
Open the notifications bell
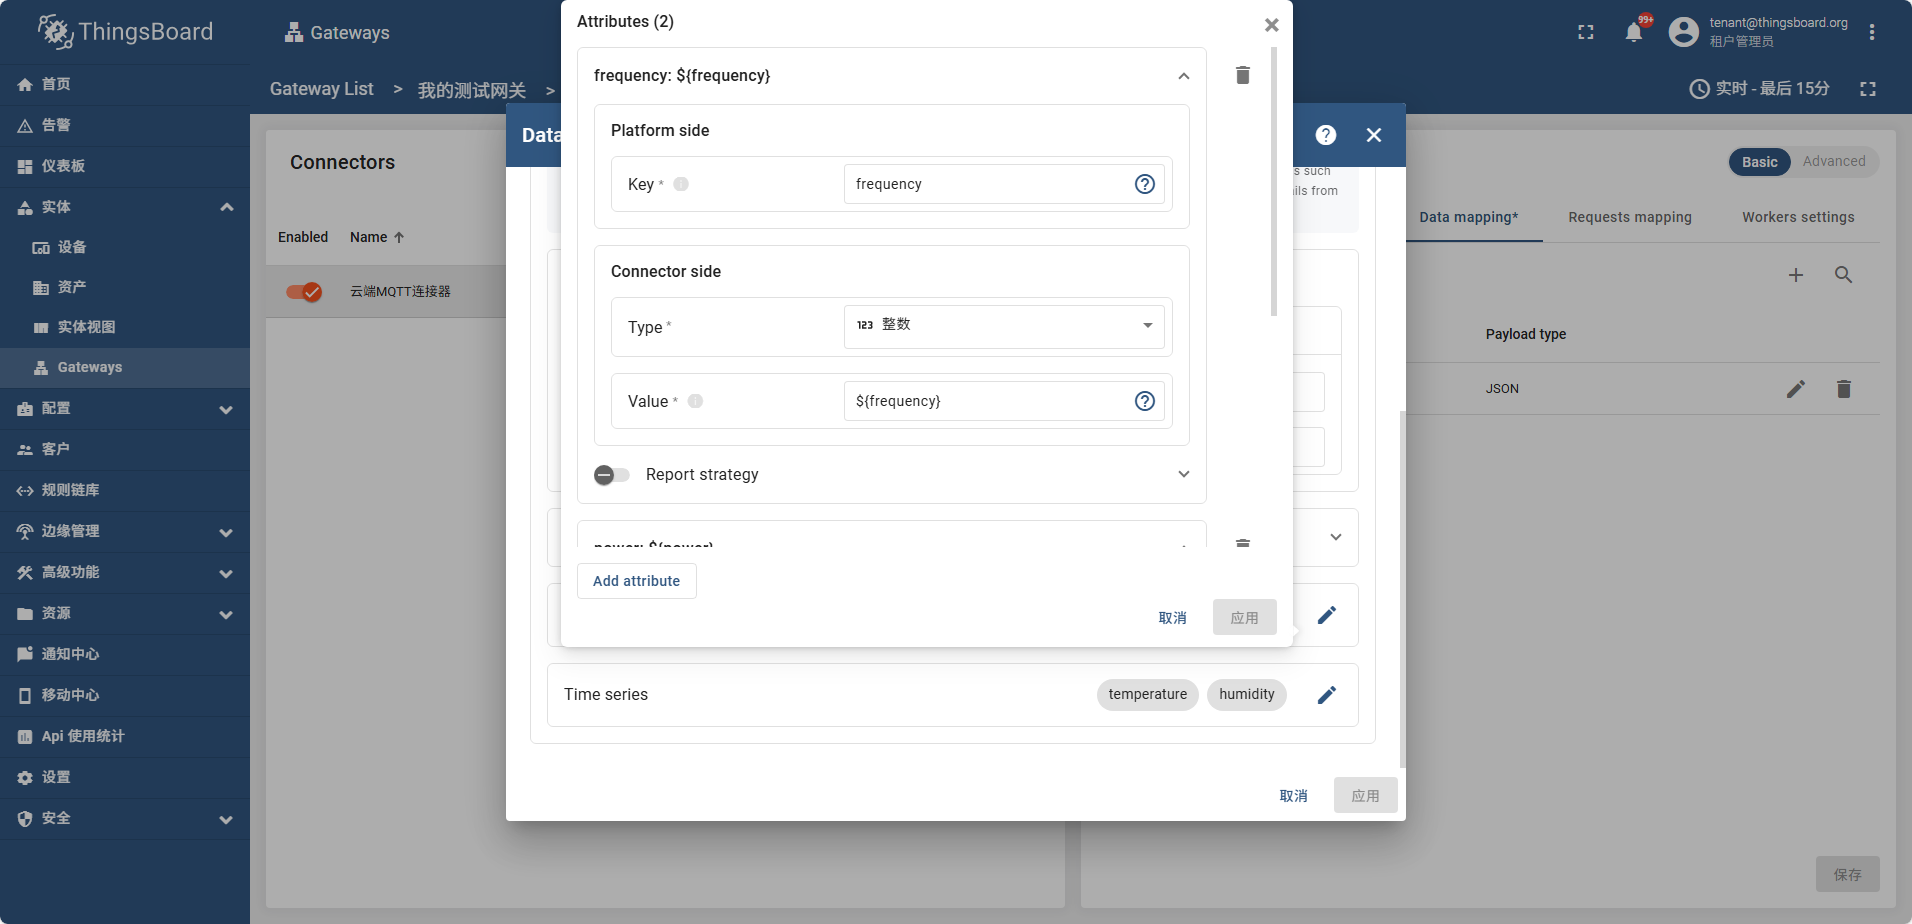tap(1633, 32)
